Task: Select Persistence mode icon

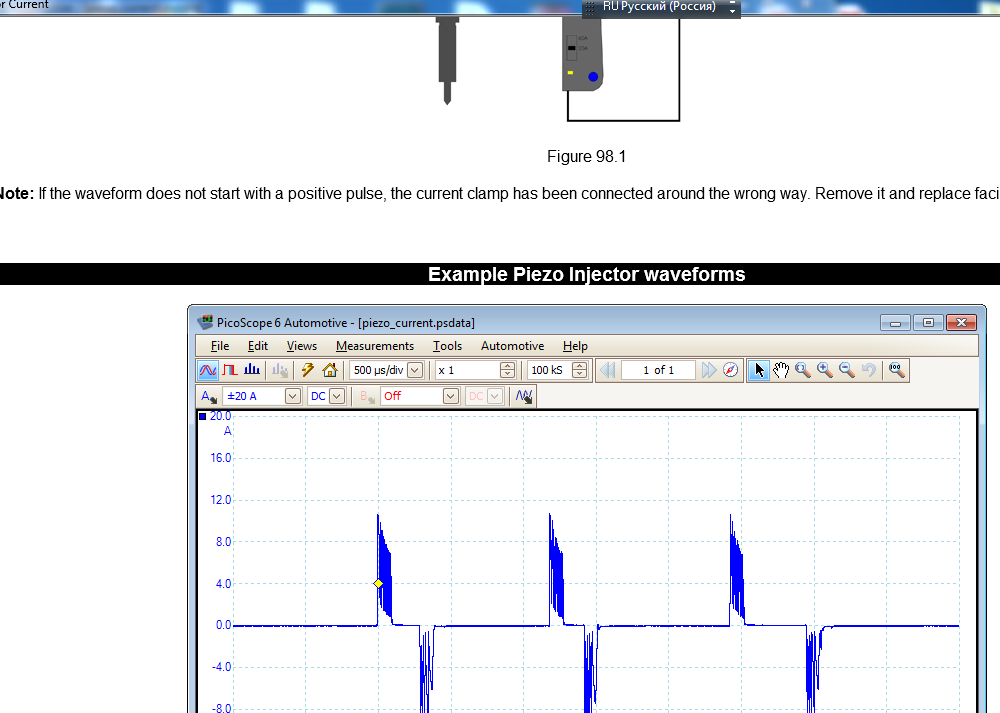Action: tap(230, 370)
